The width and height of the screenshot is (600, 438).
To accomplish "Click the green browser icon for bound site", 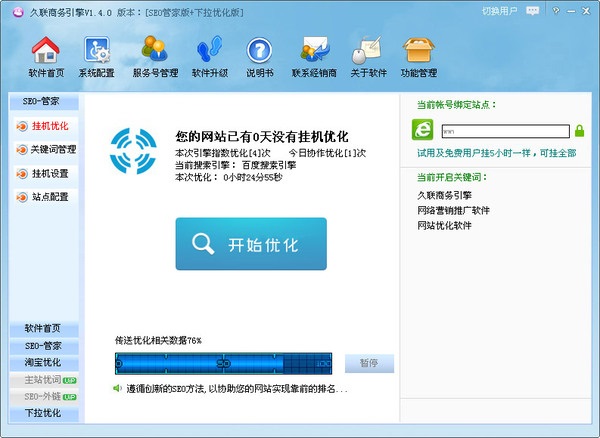I will [x=422, y=130].
